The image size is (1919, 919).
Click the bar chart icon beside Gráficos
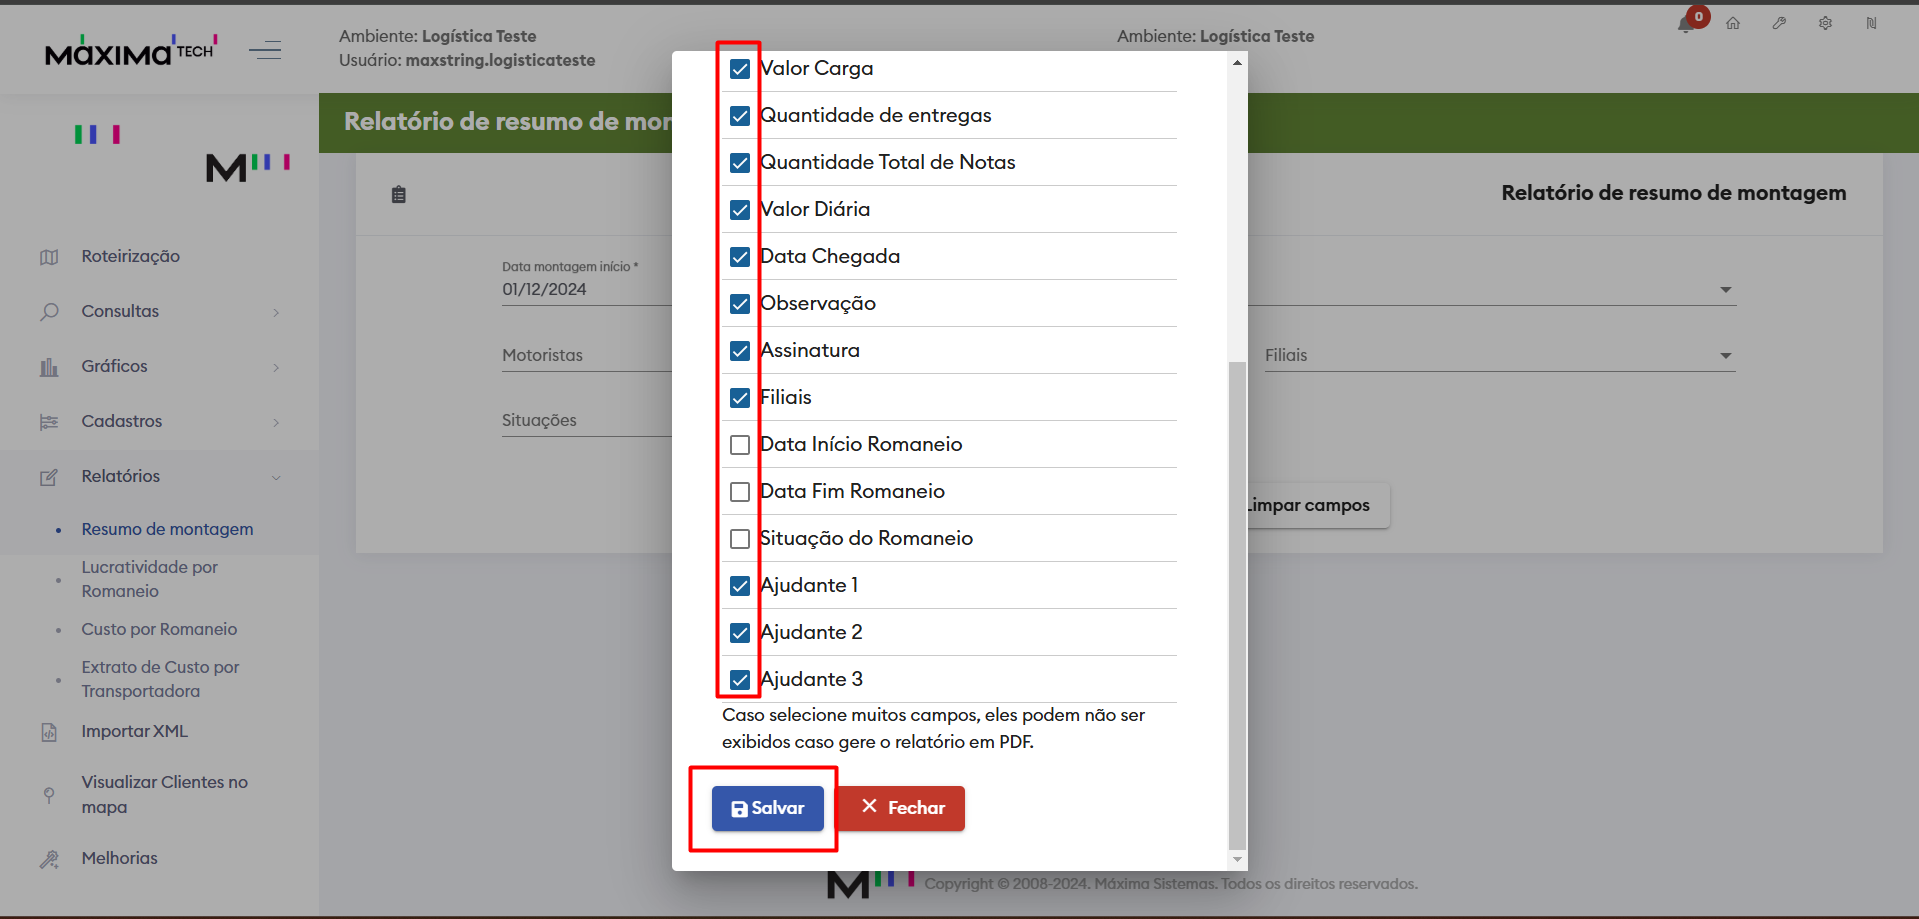coord(49,367)
